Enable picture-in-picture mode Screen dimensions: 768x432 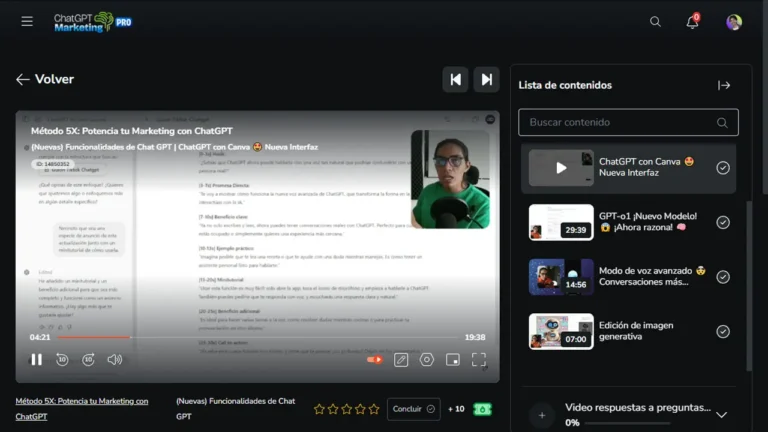[x=453, y=360]
